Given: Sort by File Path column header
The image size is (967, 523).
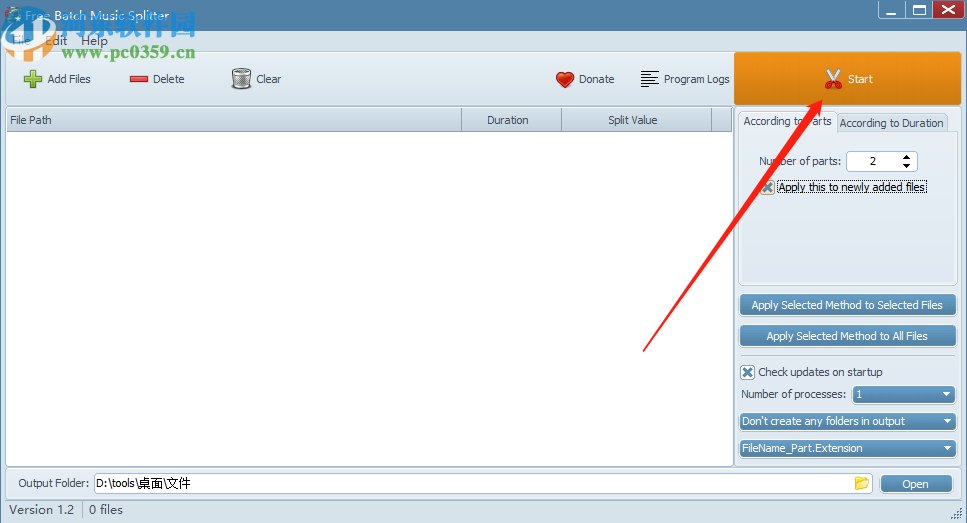Looking at the screenshot, I should coord(234,120).
